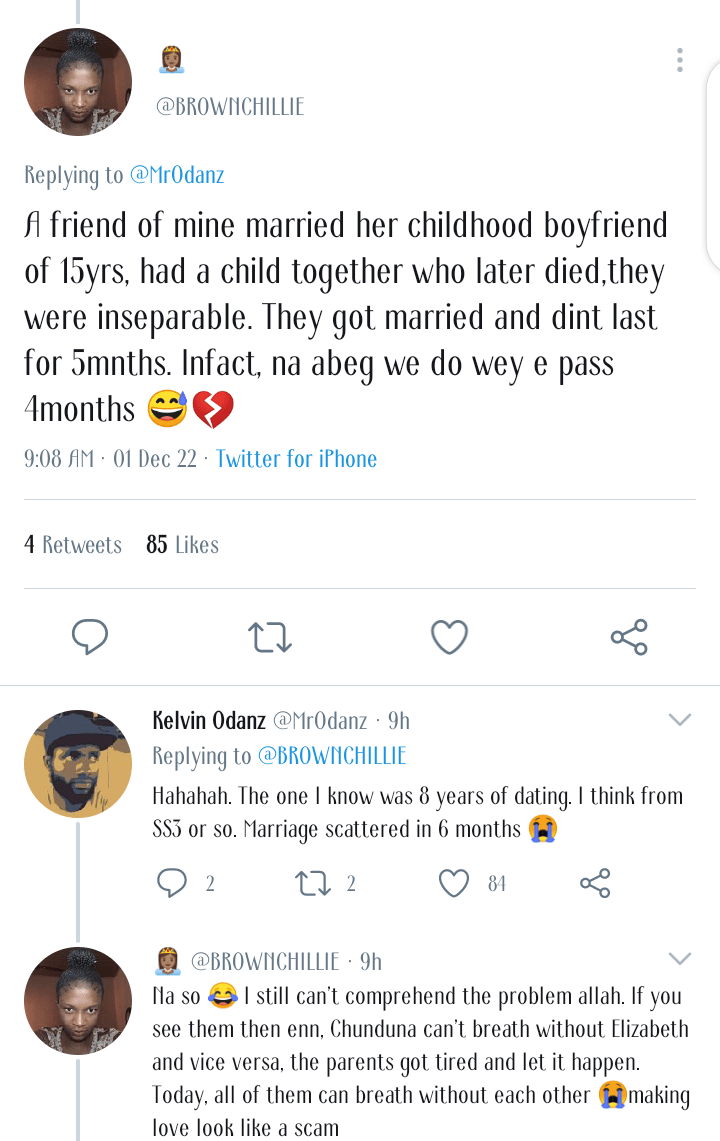The height and width of the screenshot is (1141, 720).
Task: Open the @MrOdanz mention in main tweet
Action: pyautogui.click(x=177, y=175)
